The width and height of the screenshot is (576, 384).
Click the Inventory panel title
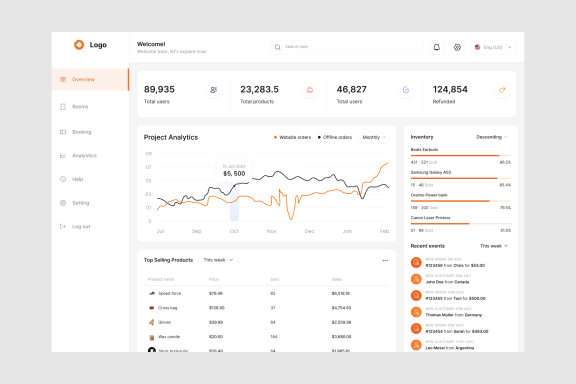pyautogui.click(x=422, y=137)
